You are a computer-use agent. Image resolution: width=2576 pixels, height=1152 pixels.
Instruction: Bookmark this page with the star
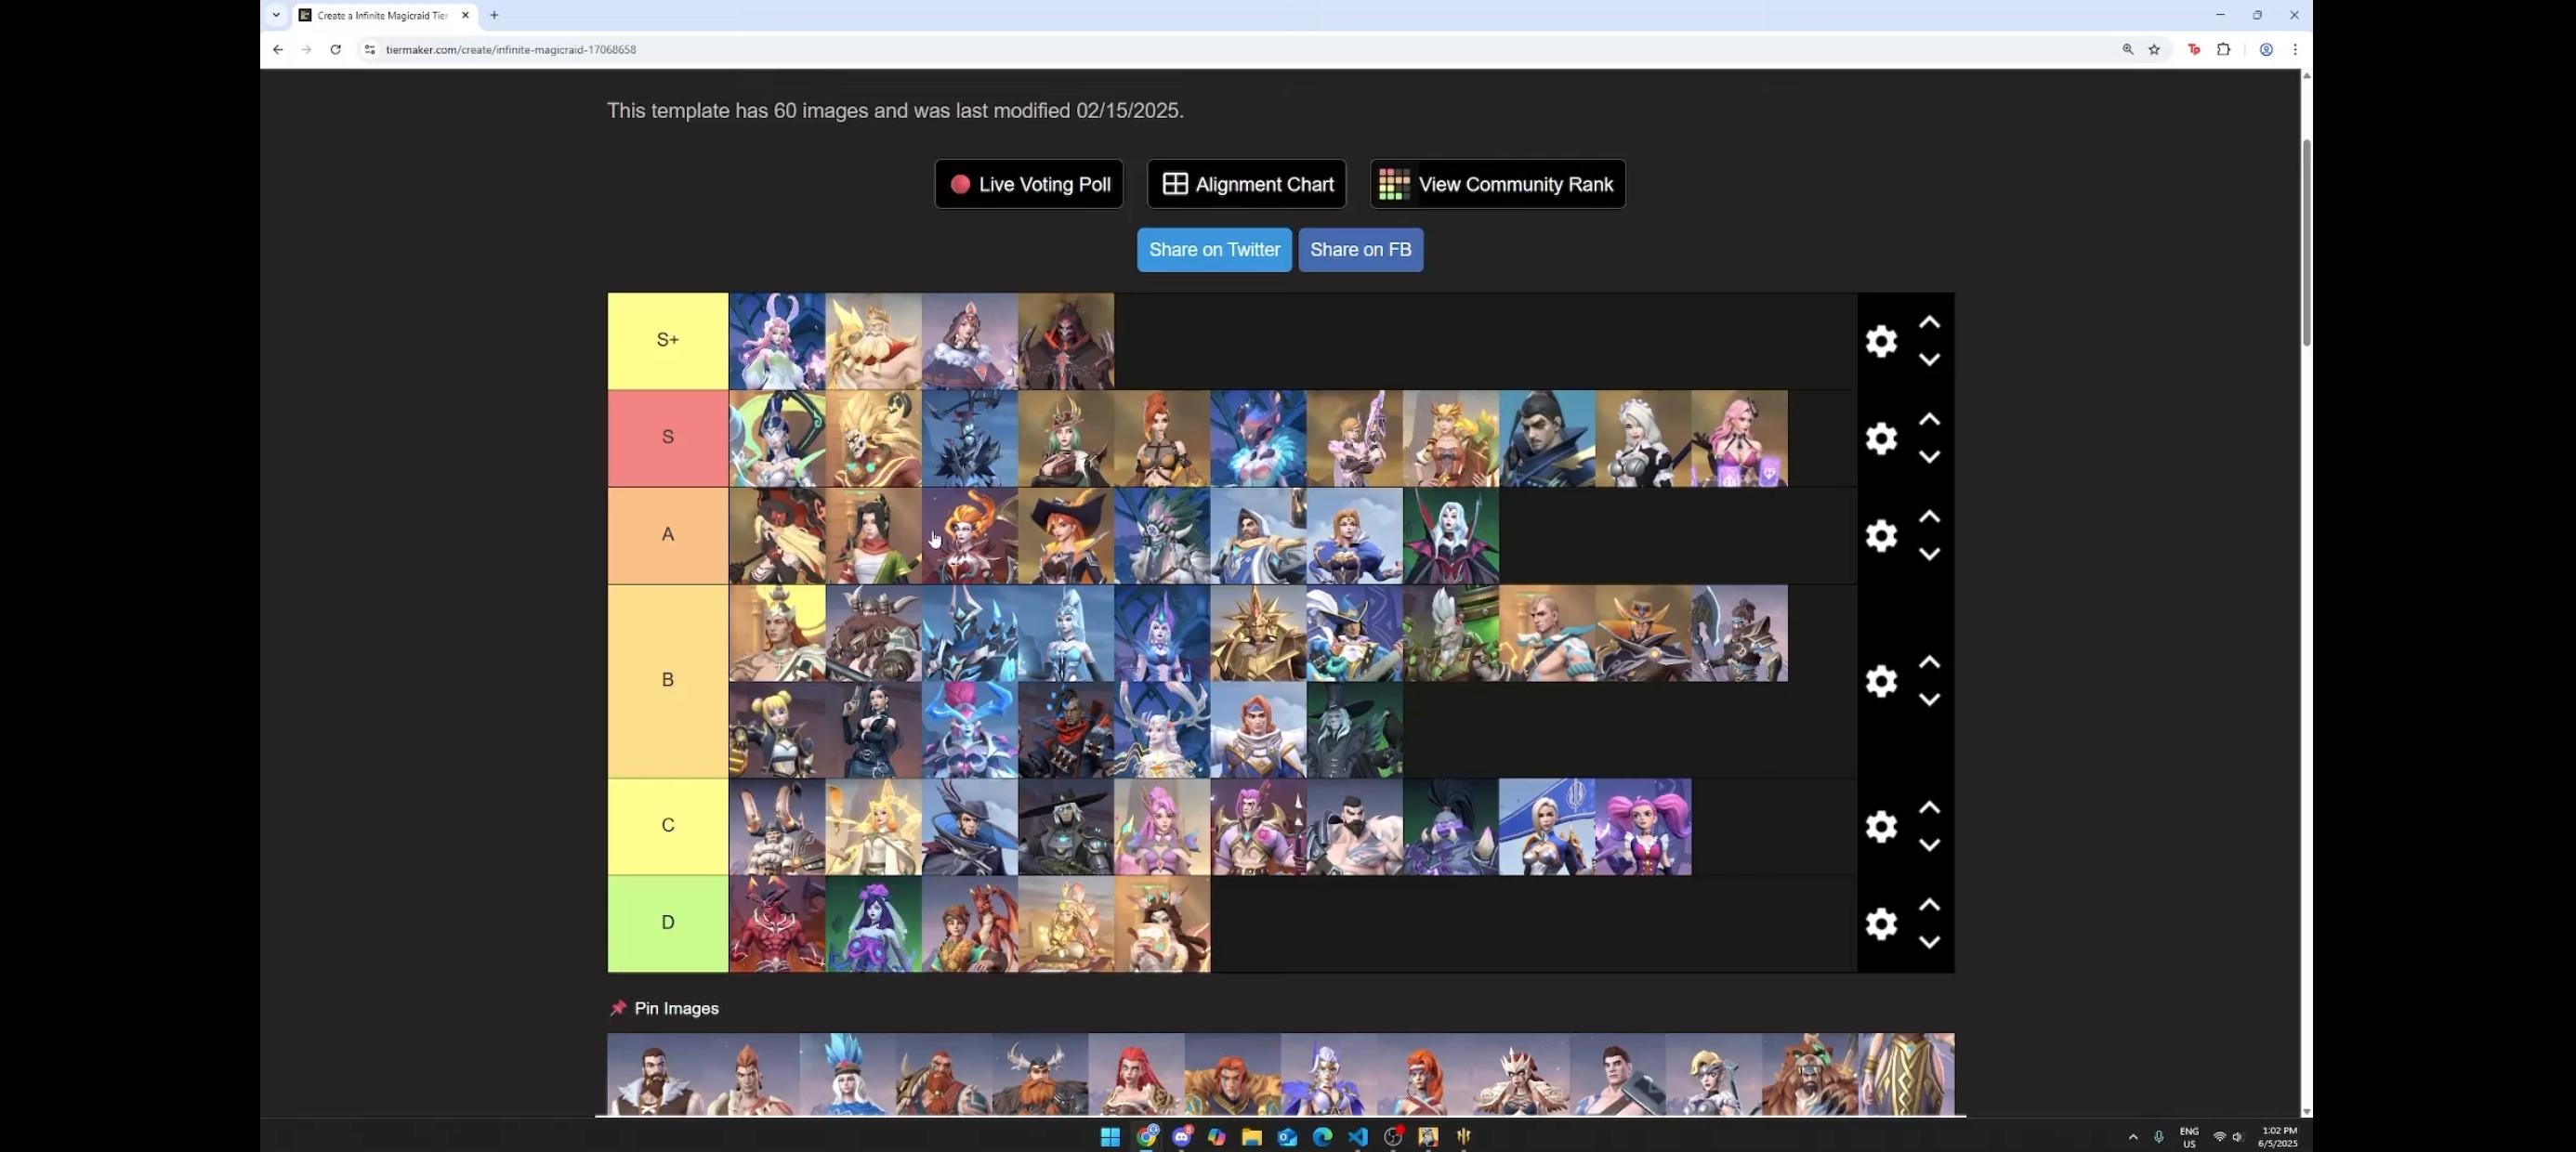click(2154, 49)
